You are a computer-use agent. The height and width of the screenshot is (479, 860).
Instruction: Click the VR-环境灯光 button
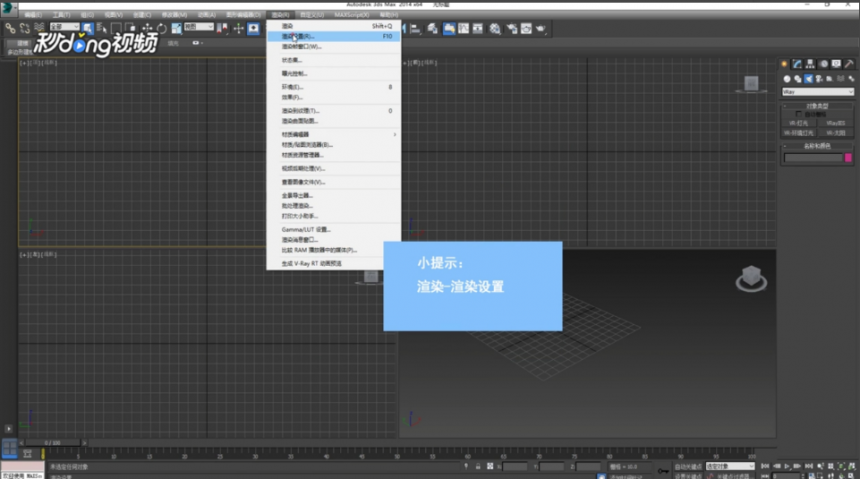[x=799, y=133]
